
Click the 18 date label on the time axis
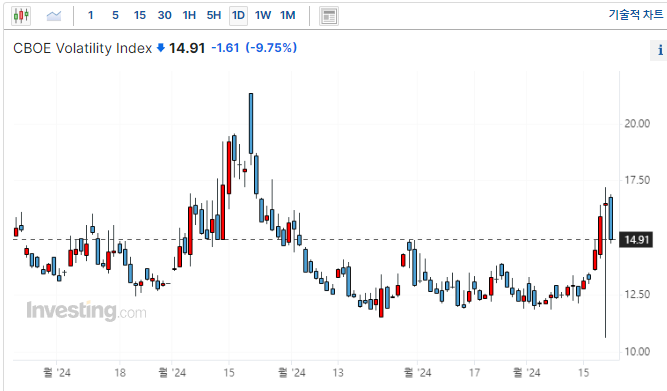click(x=120, y=373)
